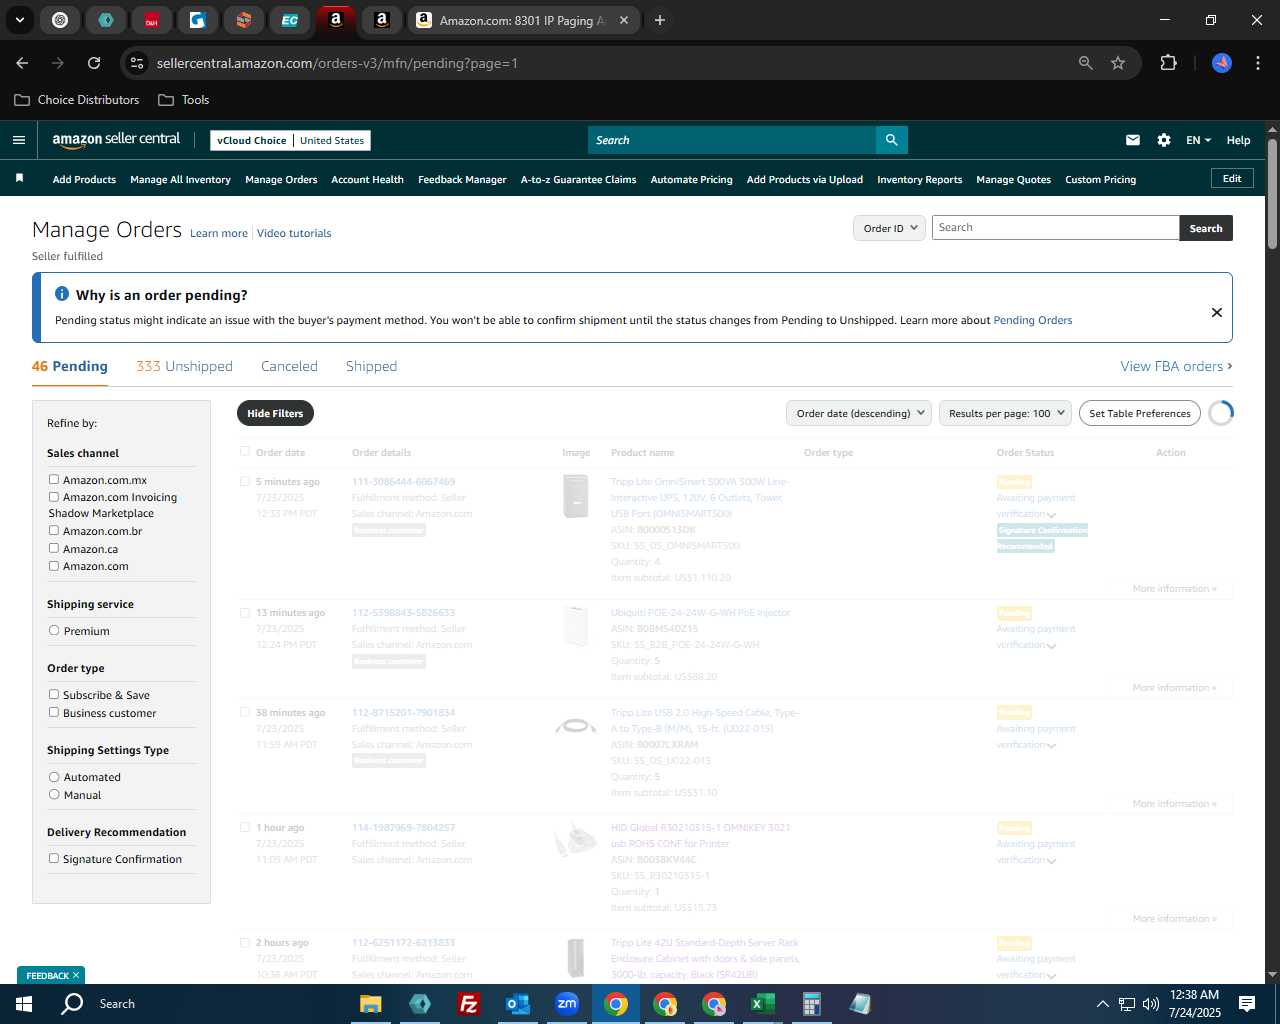Switch to the 333 Unshipped tab
The height and width of the screenshot is (1024, 1280).
(x=184, y=366)
